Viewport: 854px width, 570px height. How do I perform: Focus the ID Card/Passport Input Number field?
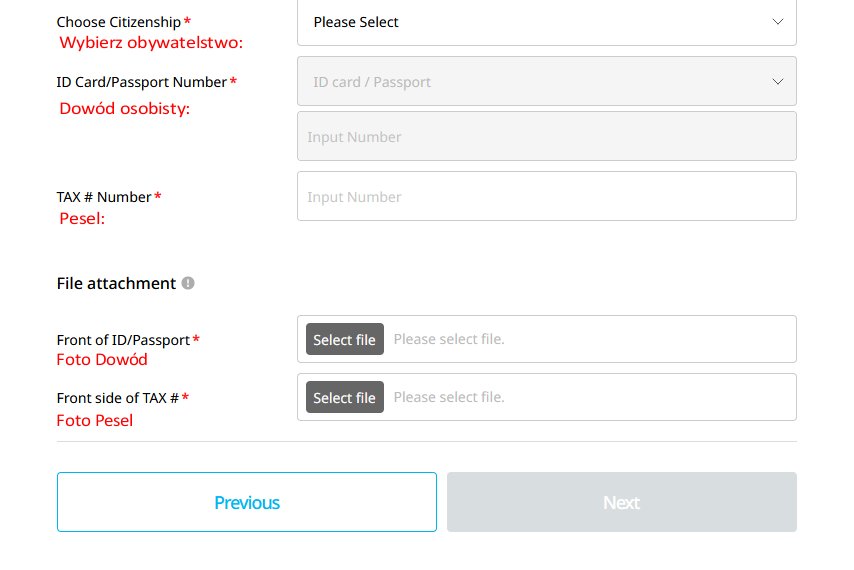547,136
